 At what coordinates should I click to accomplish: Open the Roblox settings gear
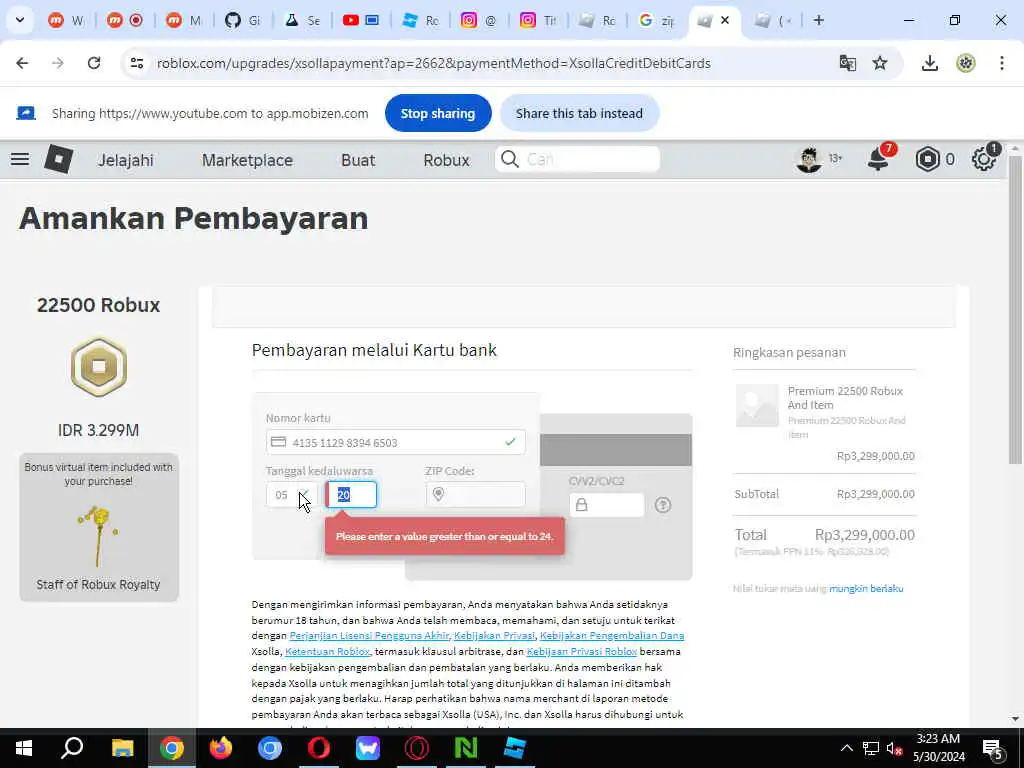click(984, 159)
